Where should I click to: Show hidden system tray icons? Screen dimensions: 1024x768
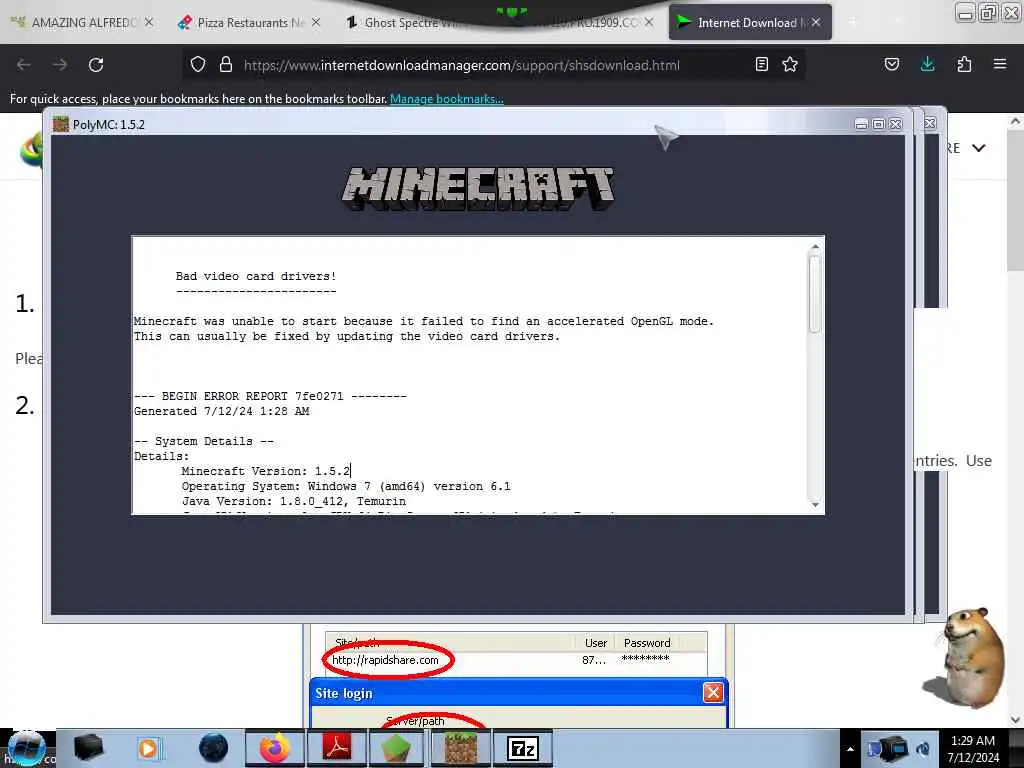click(x=850, y=749)
